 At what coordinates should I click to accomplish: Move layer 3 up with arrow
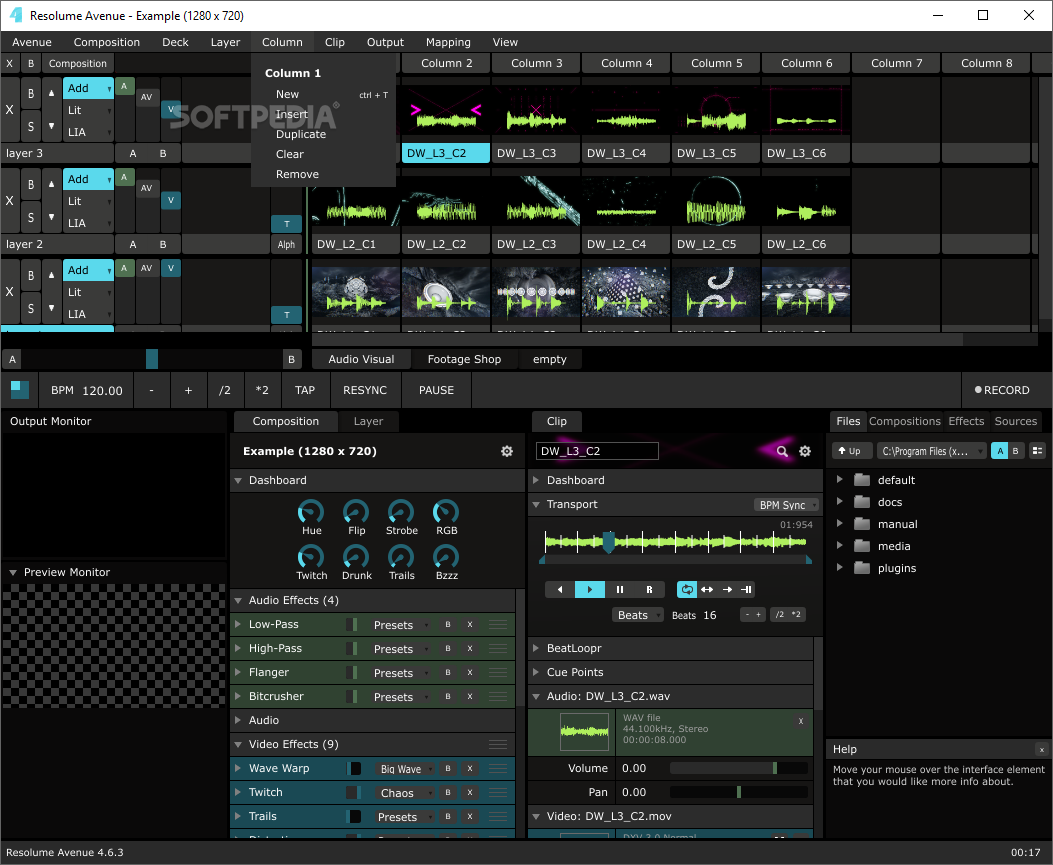pos(51,93)
